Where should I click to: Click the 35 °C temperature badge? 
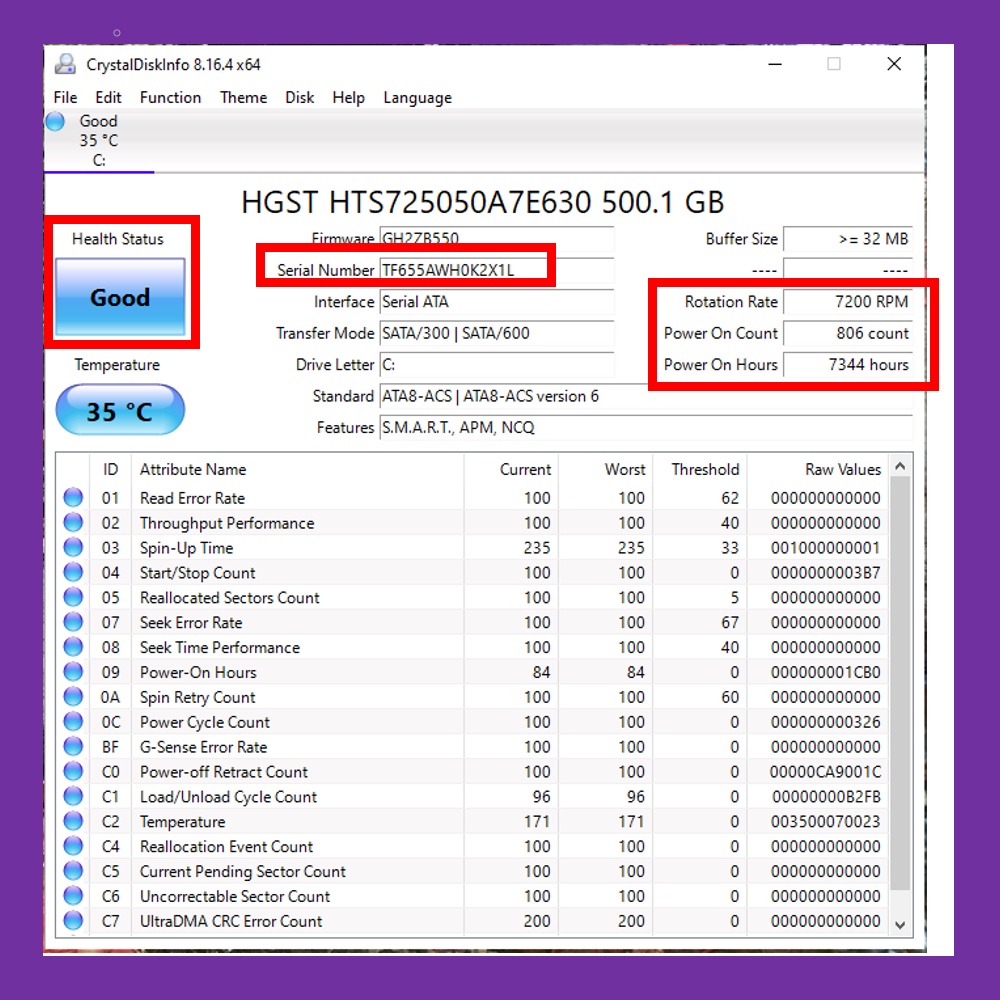coord(120,410)
